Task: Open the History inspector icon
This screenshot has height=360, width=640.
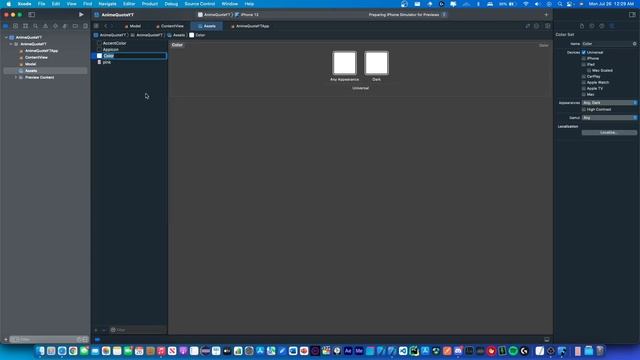Action: click(592, 26)
